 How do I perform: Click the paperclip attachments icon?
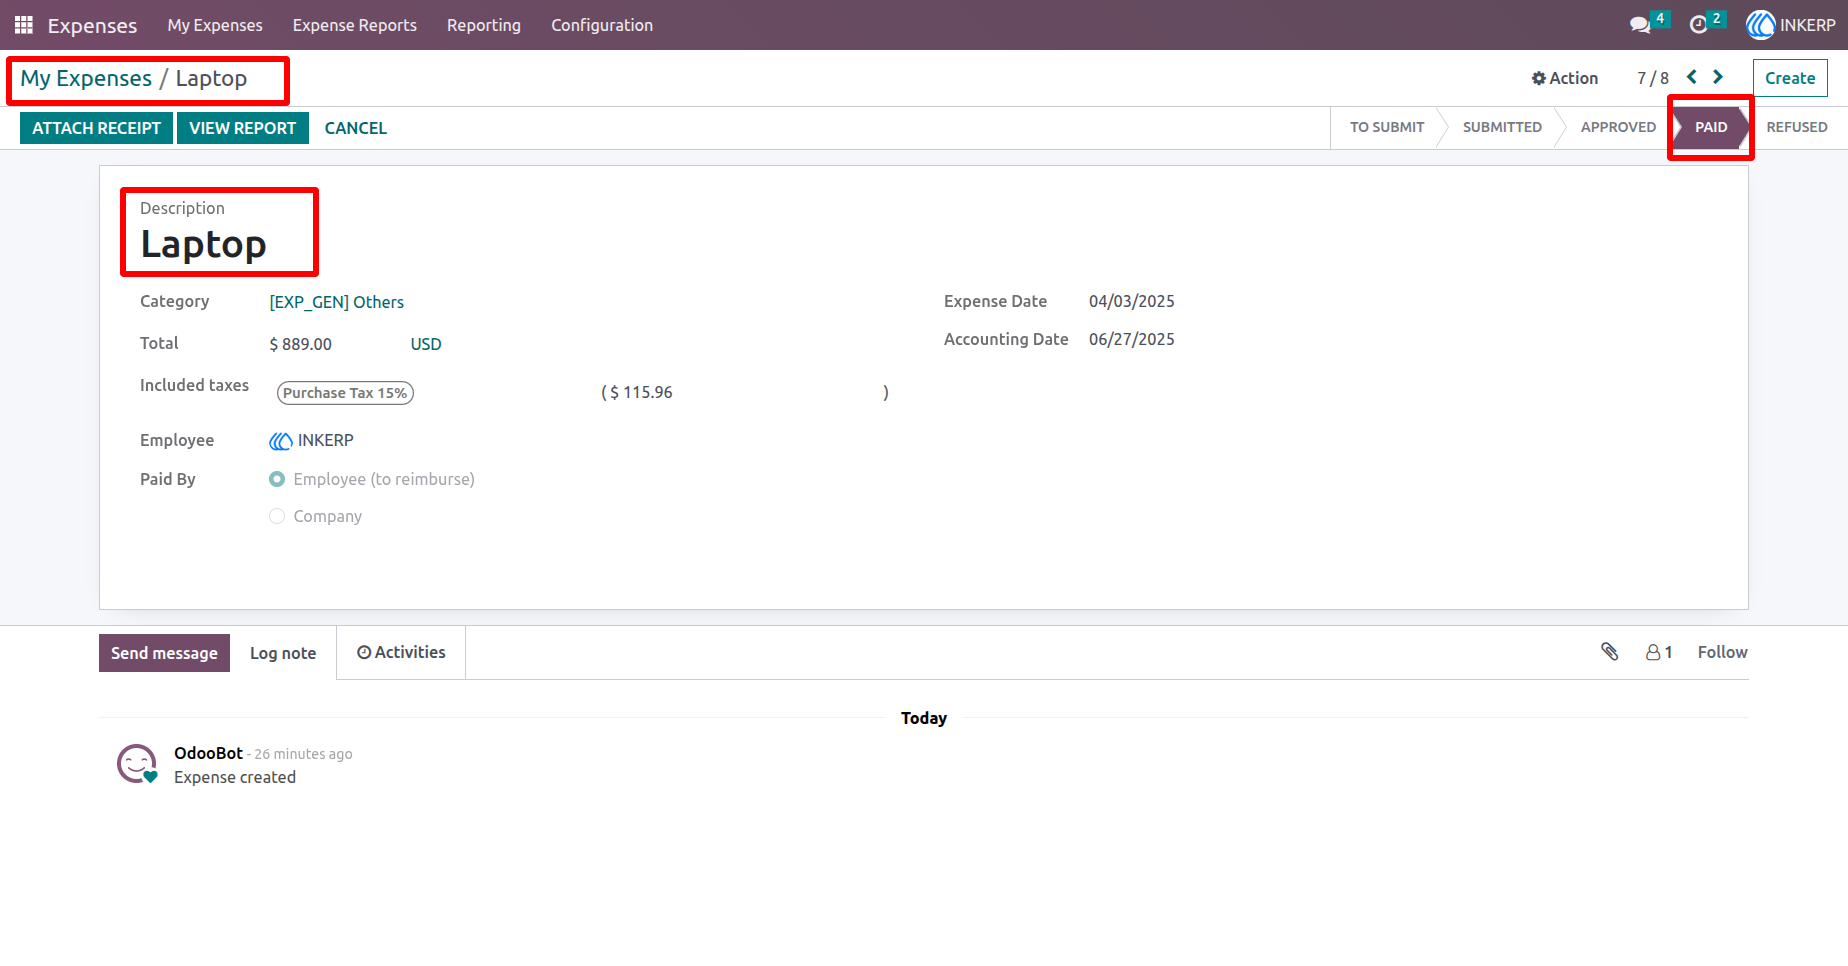coord(1610,652)
